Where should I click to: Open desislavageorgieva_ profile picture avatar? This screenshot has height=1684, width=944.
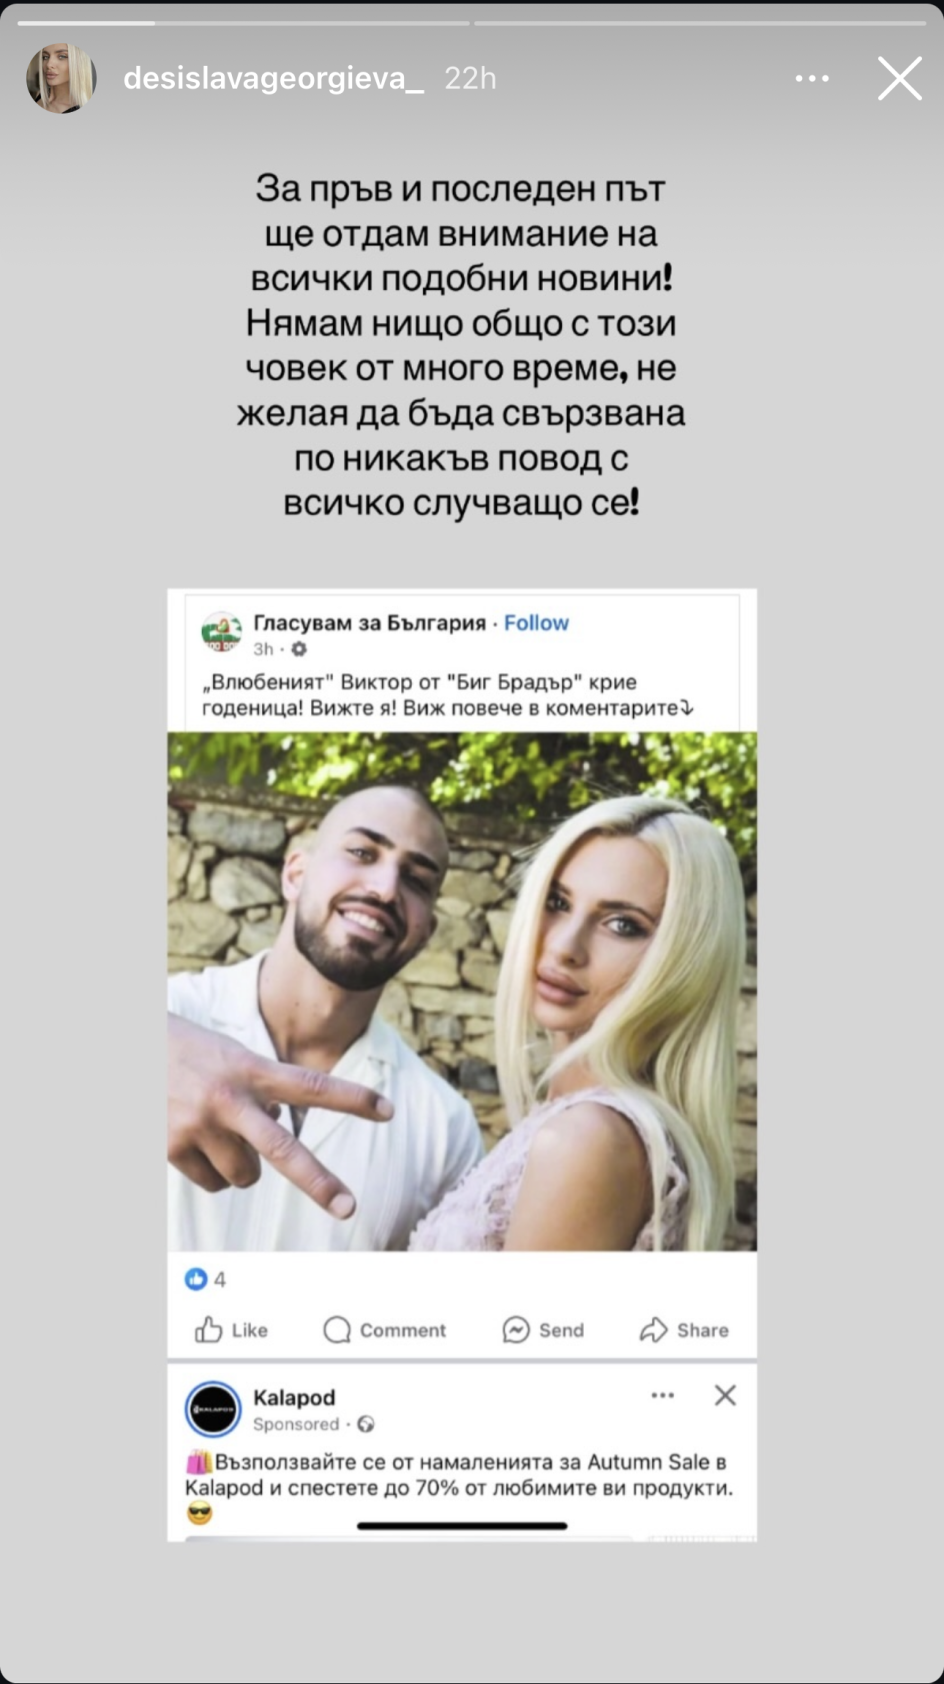point(61,78)
